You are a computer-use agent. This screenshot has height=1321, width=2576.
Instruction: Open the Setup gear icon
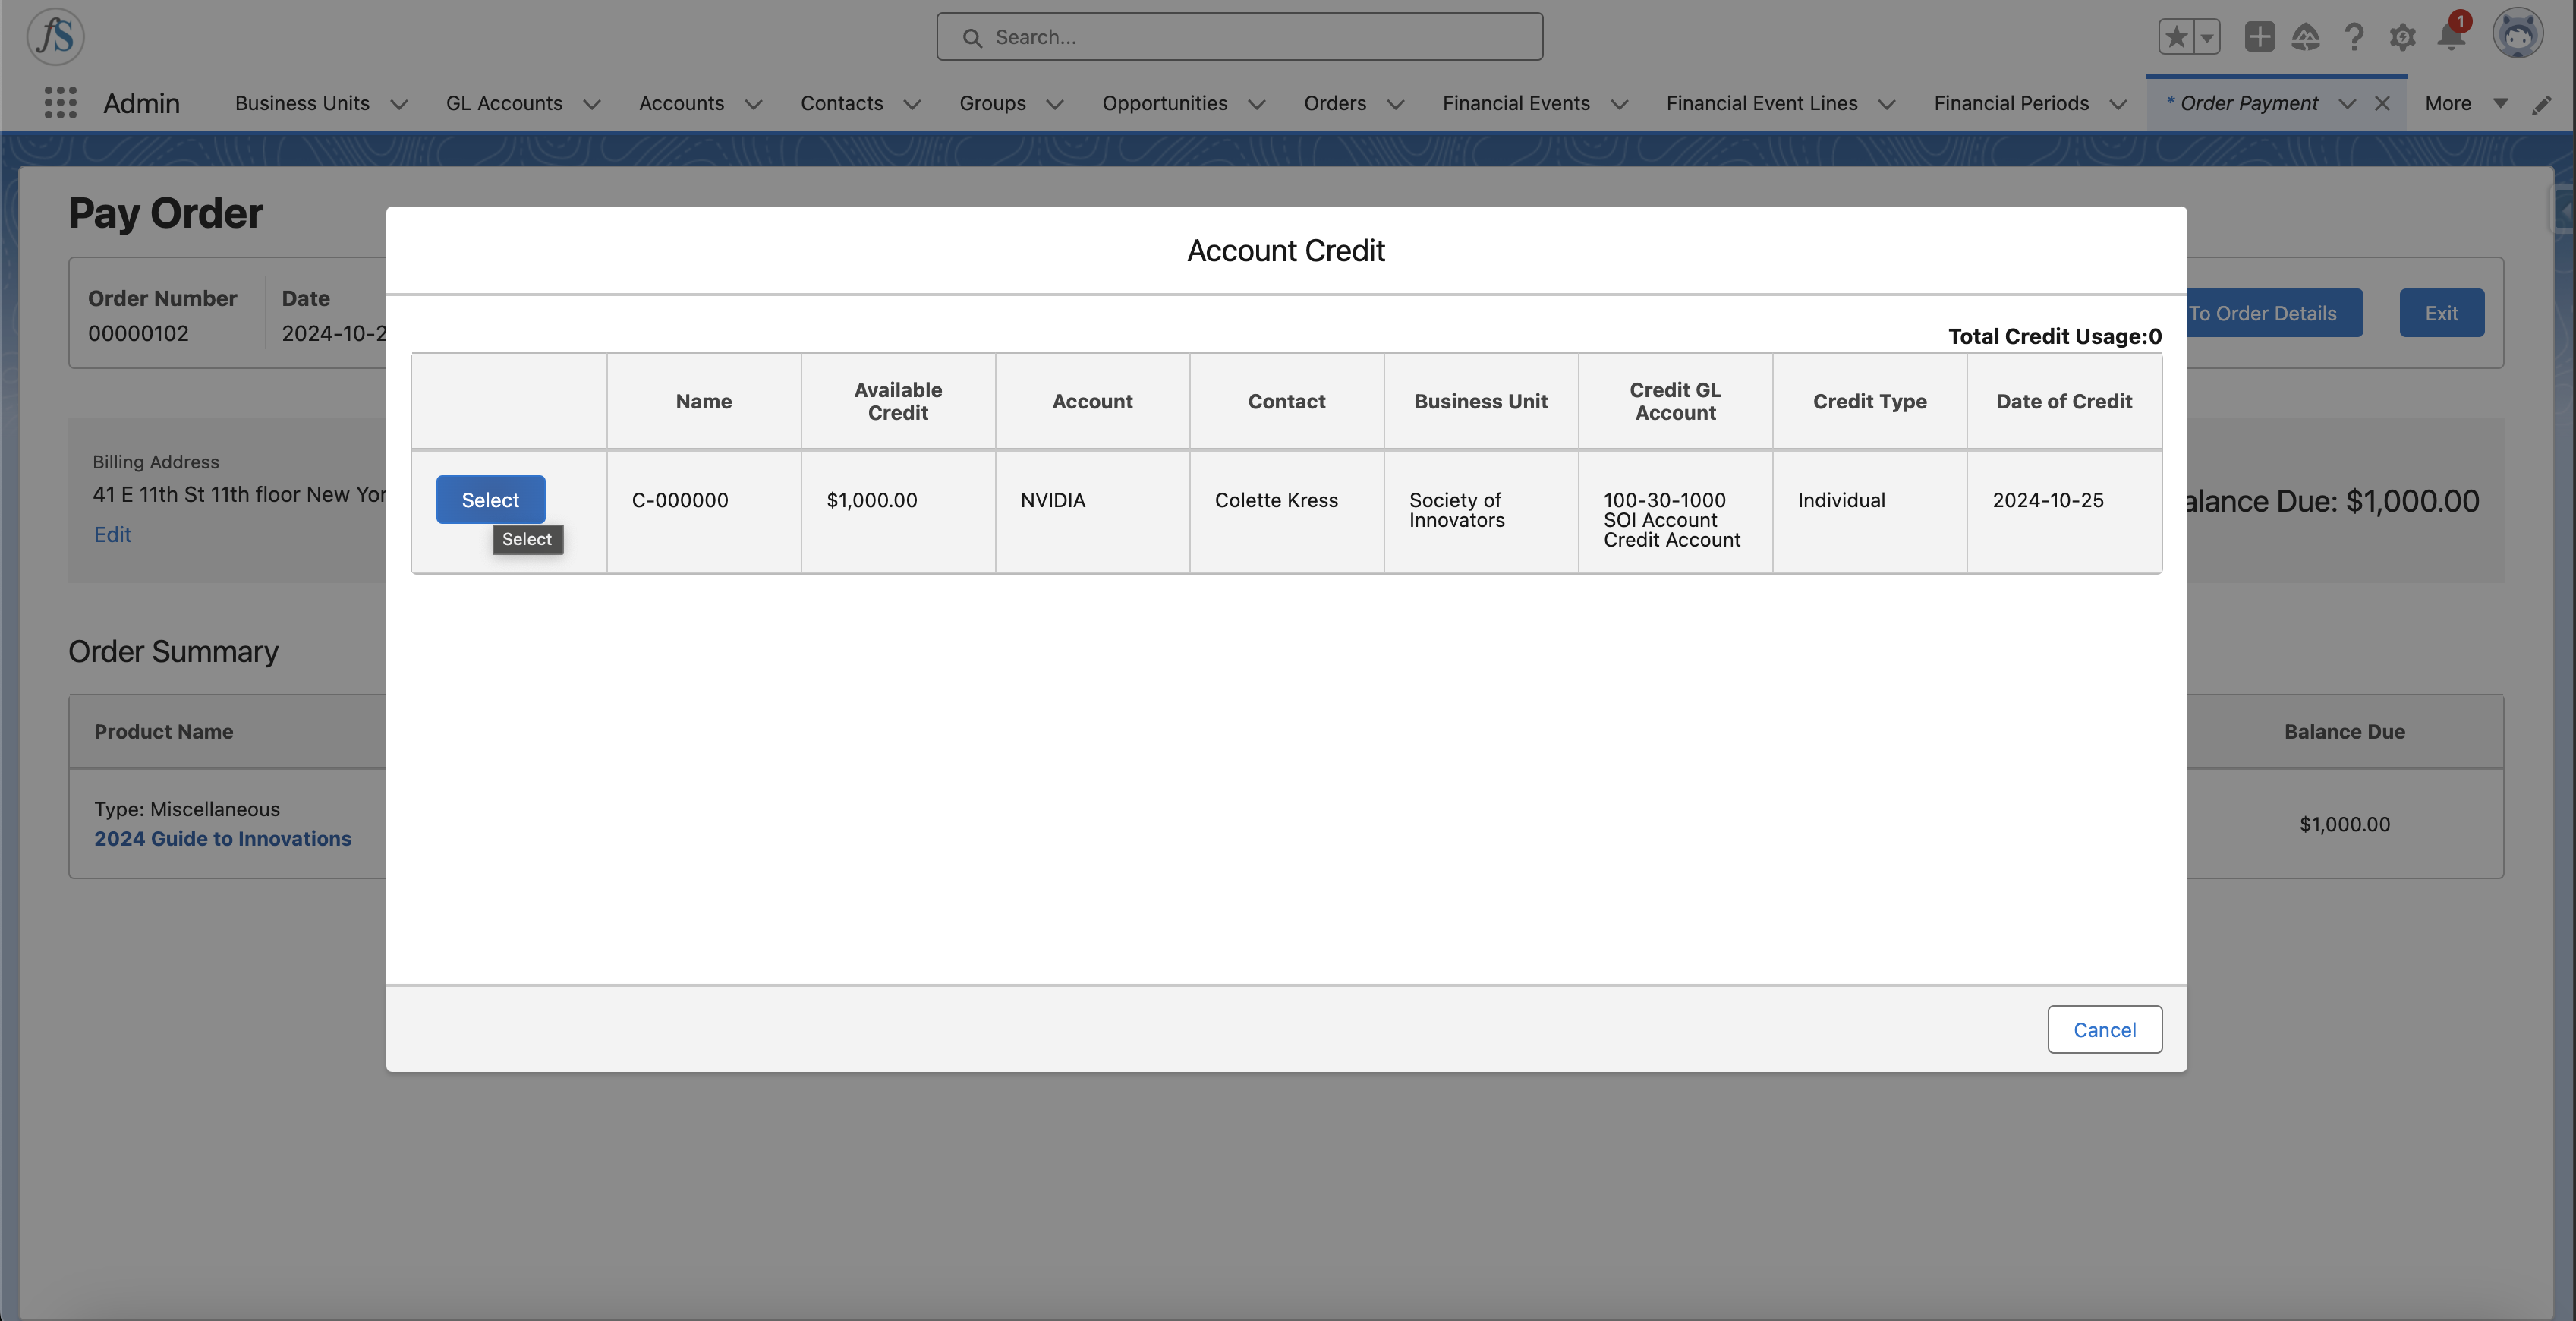(2402, 37)
